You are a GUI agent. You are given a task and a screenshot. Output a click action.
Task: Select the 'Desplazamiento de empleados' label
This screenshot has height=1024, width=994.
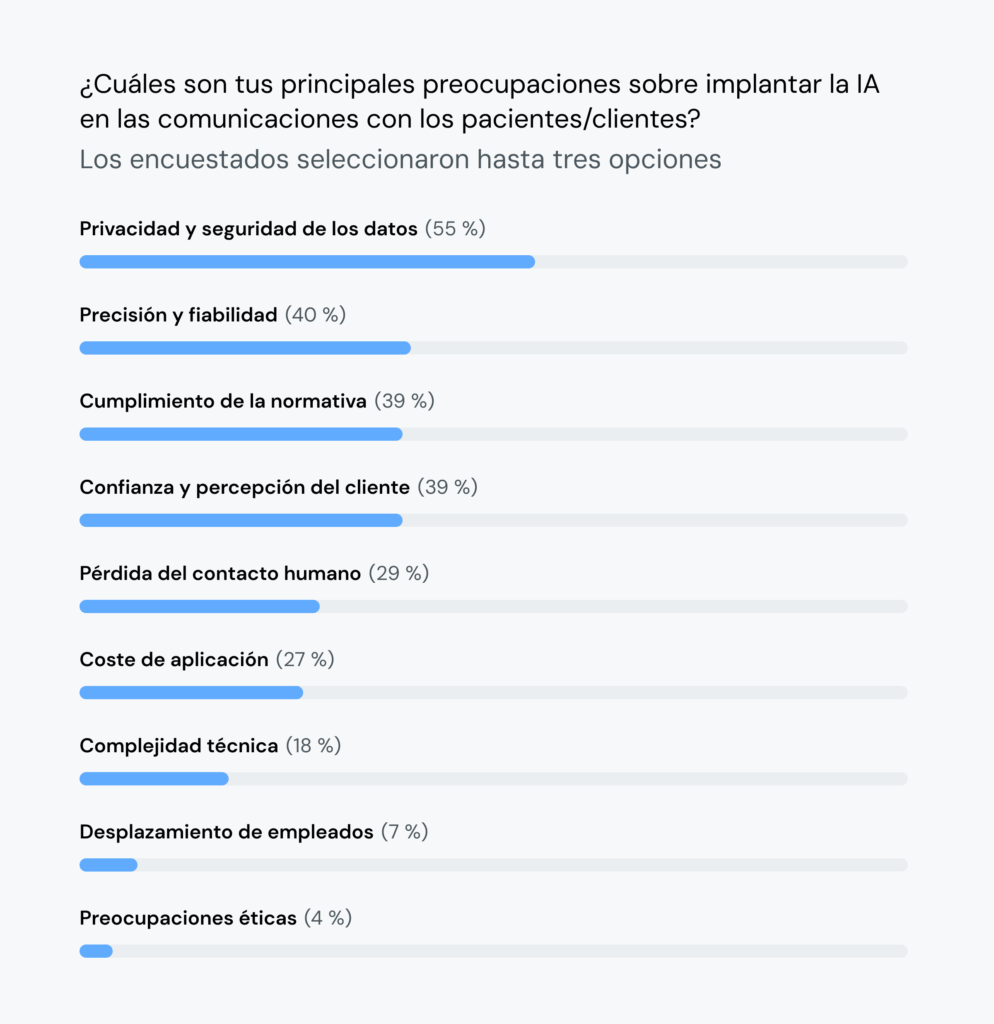(x=226, y=831)
